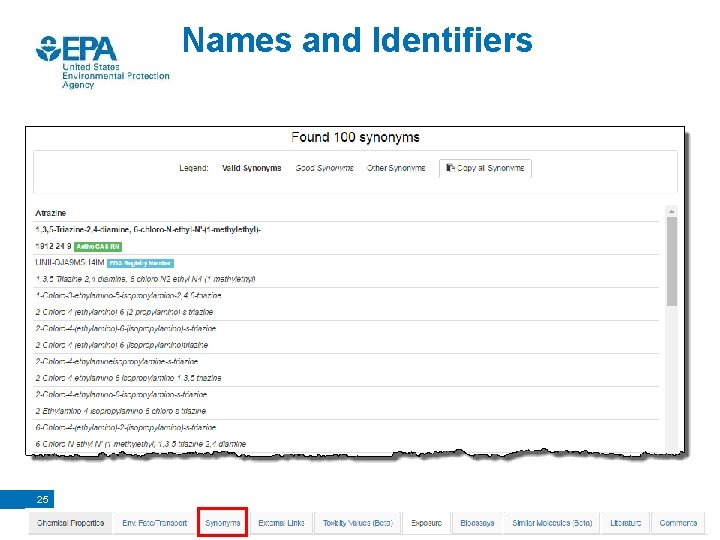This screenshot has width=720, height=540.
Task: Go to the Toxicity Values (Beta) tab
Action: [x=358, y=523]
